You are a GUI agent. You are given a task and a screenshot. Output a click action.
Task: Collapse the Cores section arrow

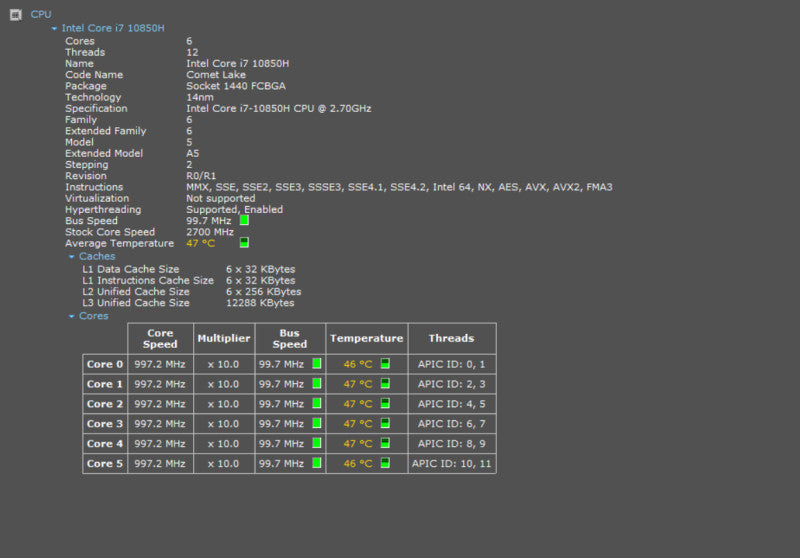[71, 316]
